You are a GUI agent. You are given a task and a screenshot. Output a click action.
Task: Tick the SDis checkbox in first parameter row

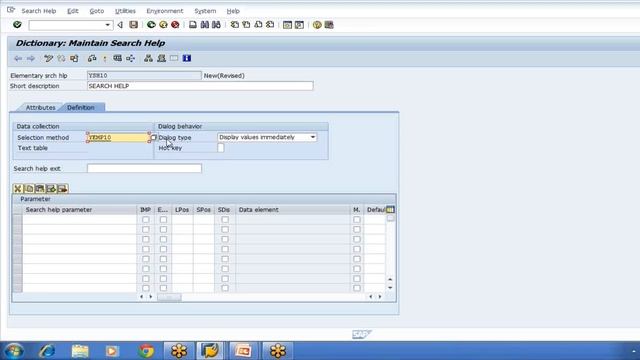225,220
